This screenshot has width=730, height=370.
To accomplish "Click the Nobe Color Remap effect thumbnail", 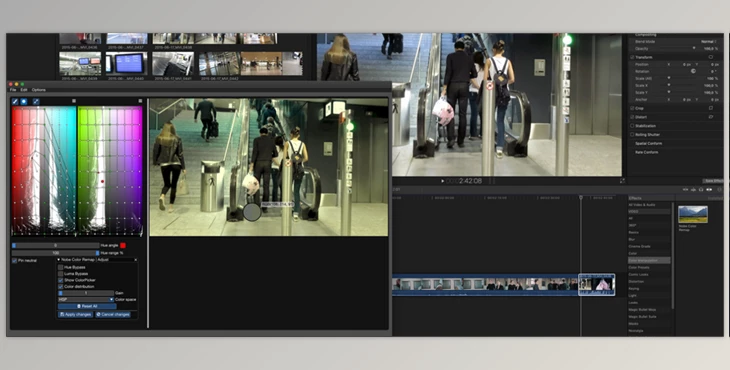I will point(693,215).
